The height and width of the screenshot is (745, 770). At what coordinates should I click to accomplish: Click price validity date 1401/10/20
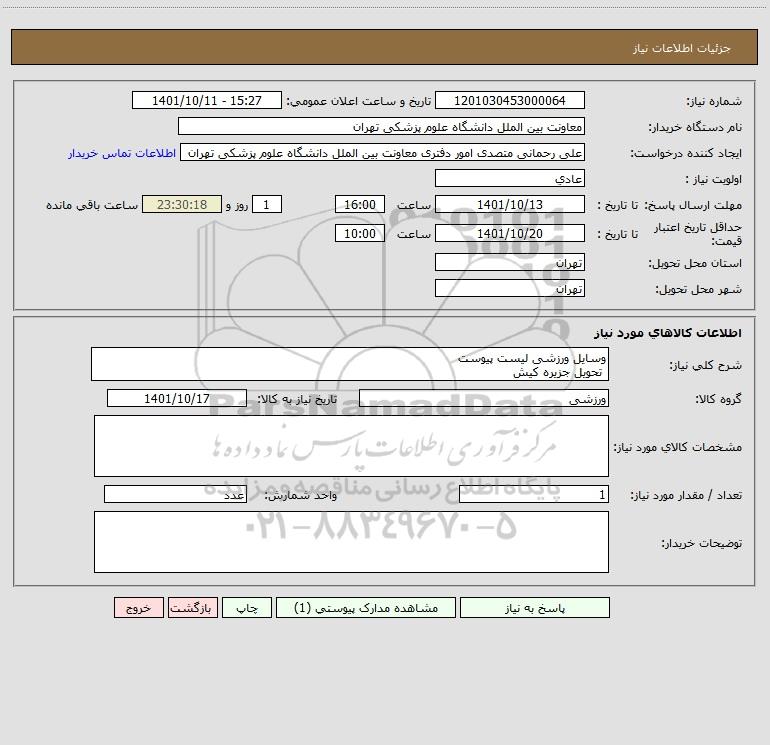pyautogui.click(x=510, y=233)
